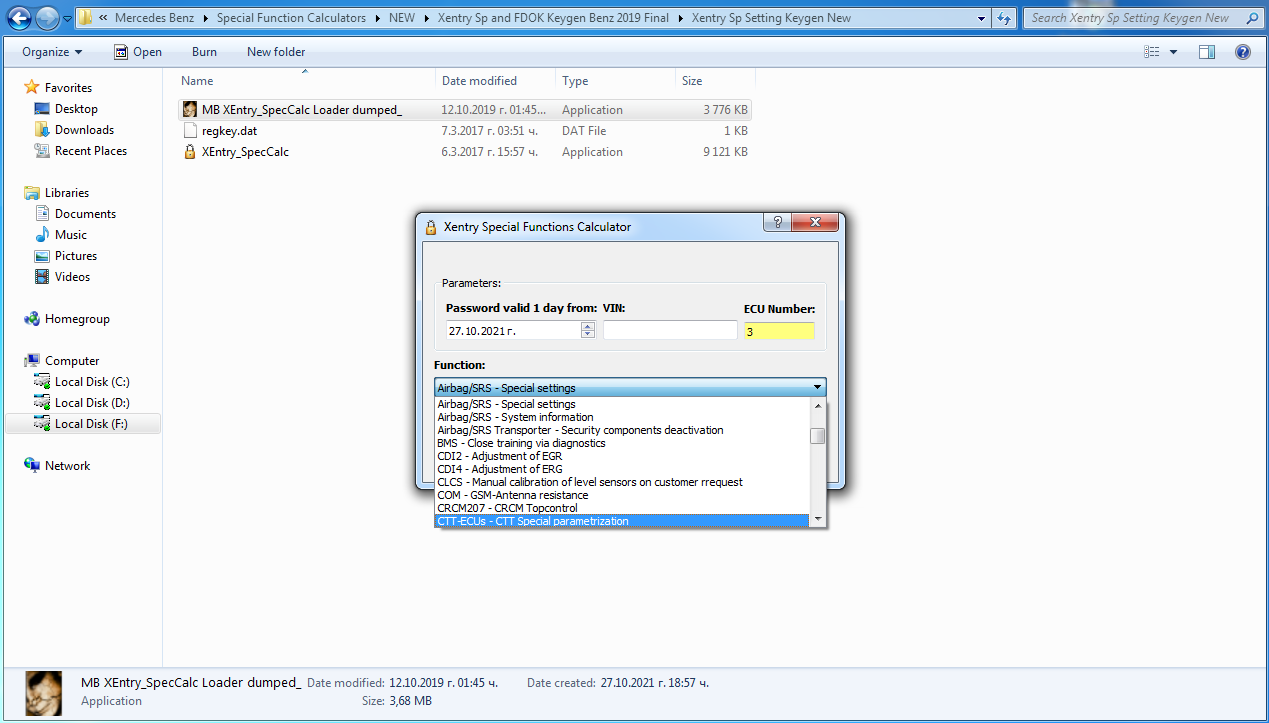Click the Xentry calculator help question button
This screenshot has height=723, width=1269.
[778, 224]
